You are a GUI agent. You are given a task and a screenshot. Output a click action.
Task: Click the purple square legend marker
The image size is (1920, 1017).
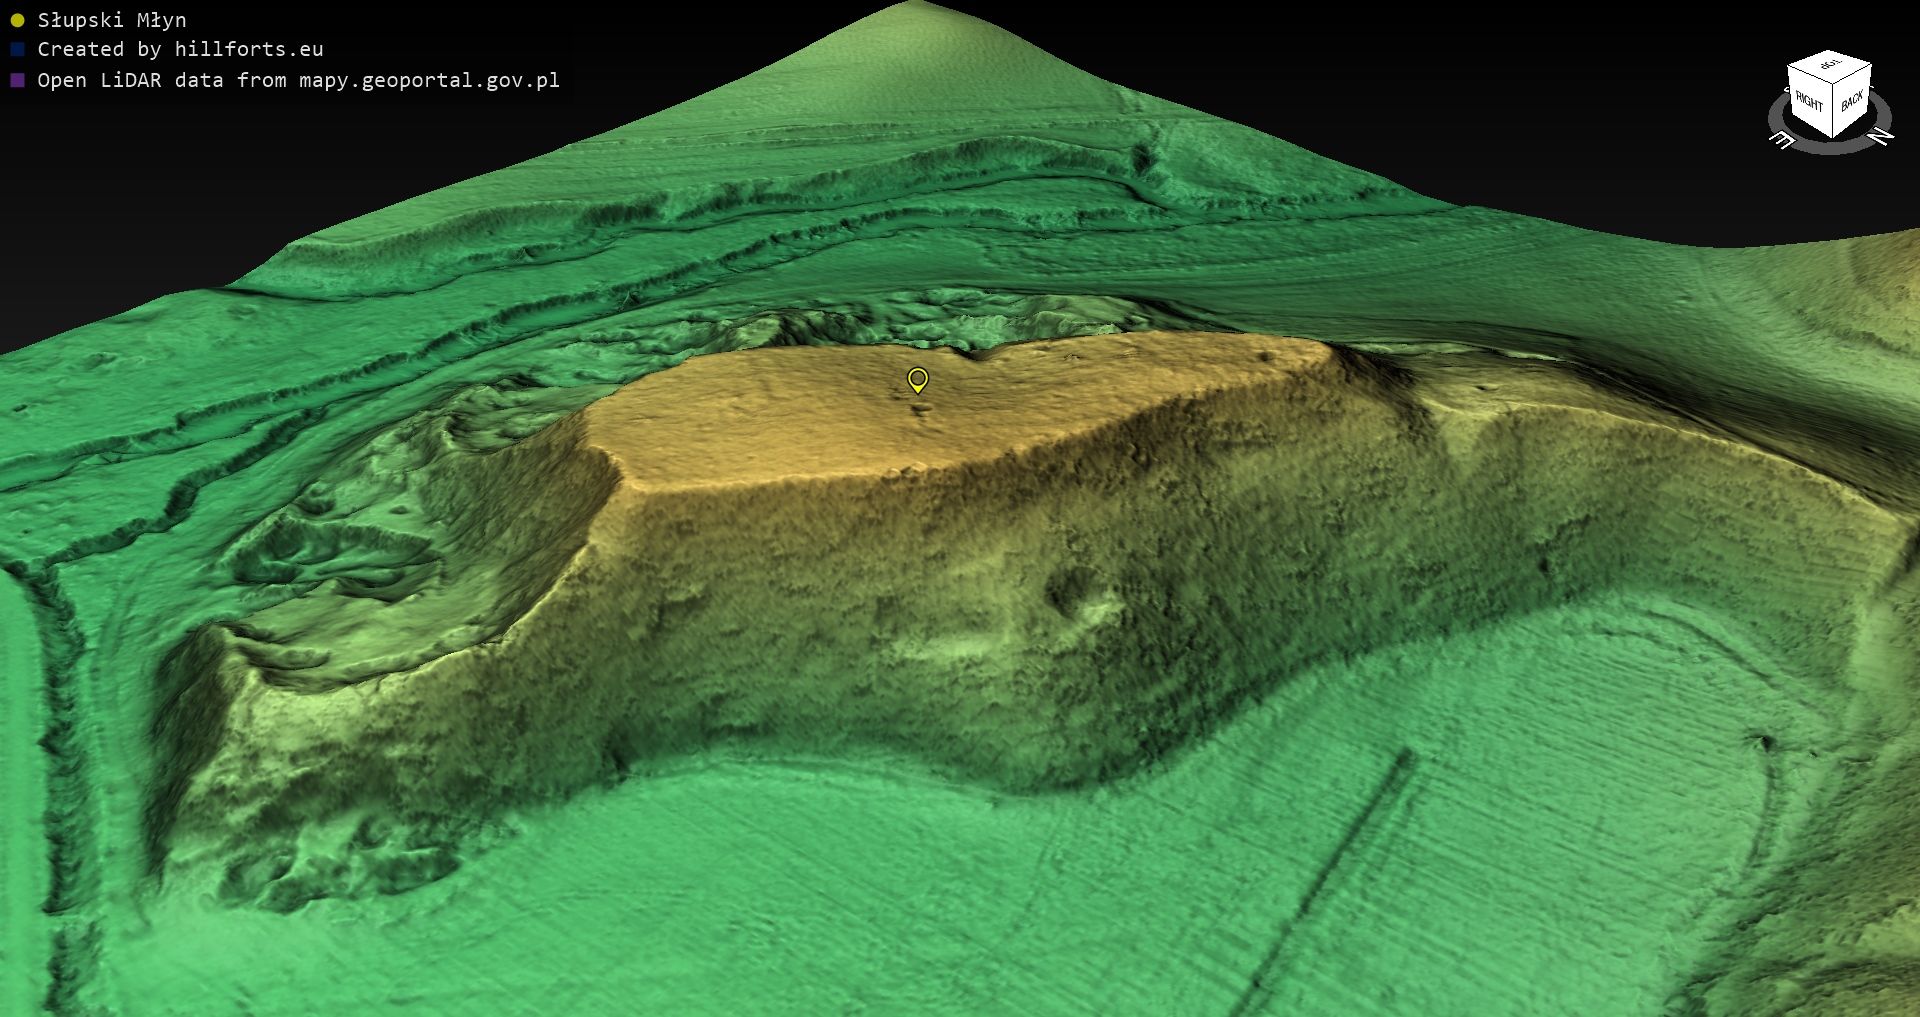tap(17, 80)
